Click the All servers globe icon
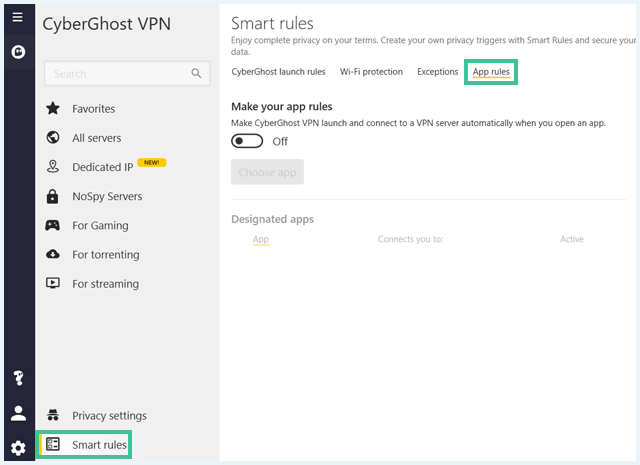This screenshot has width=640, height=465. (x=53, y=138)
